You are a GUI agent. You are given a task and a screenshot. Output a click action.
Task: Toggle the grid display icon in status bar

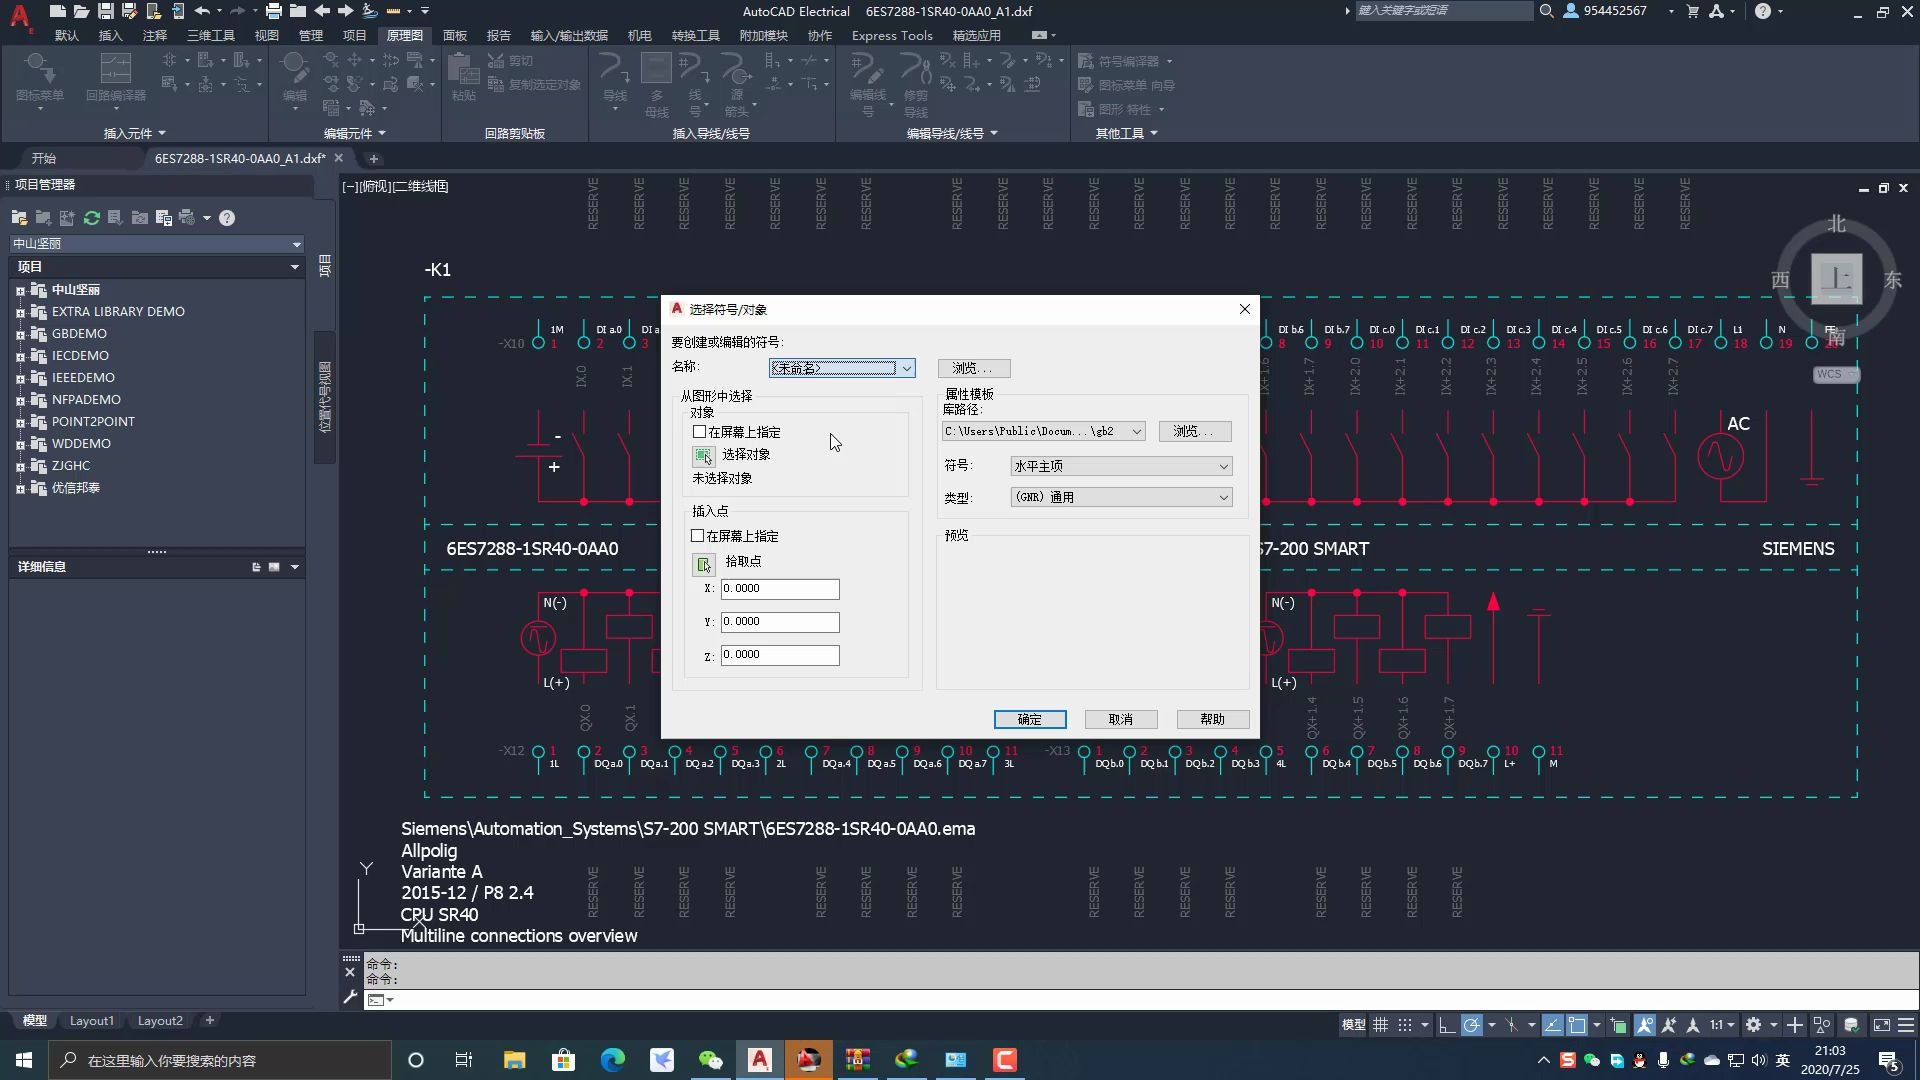tap(1380, 1025)
